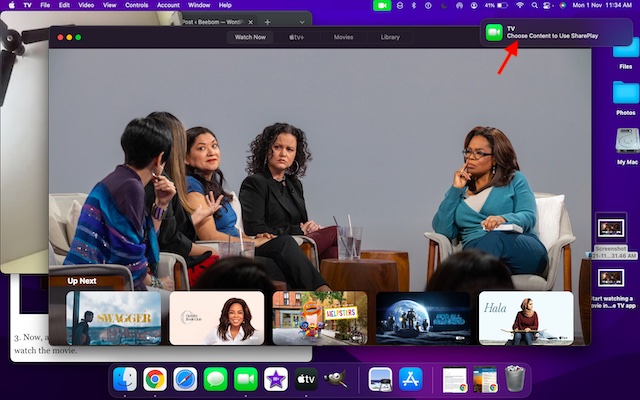640x400 pixels.
Task: Open the TV app menu
Action: pos(27,5)
